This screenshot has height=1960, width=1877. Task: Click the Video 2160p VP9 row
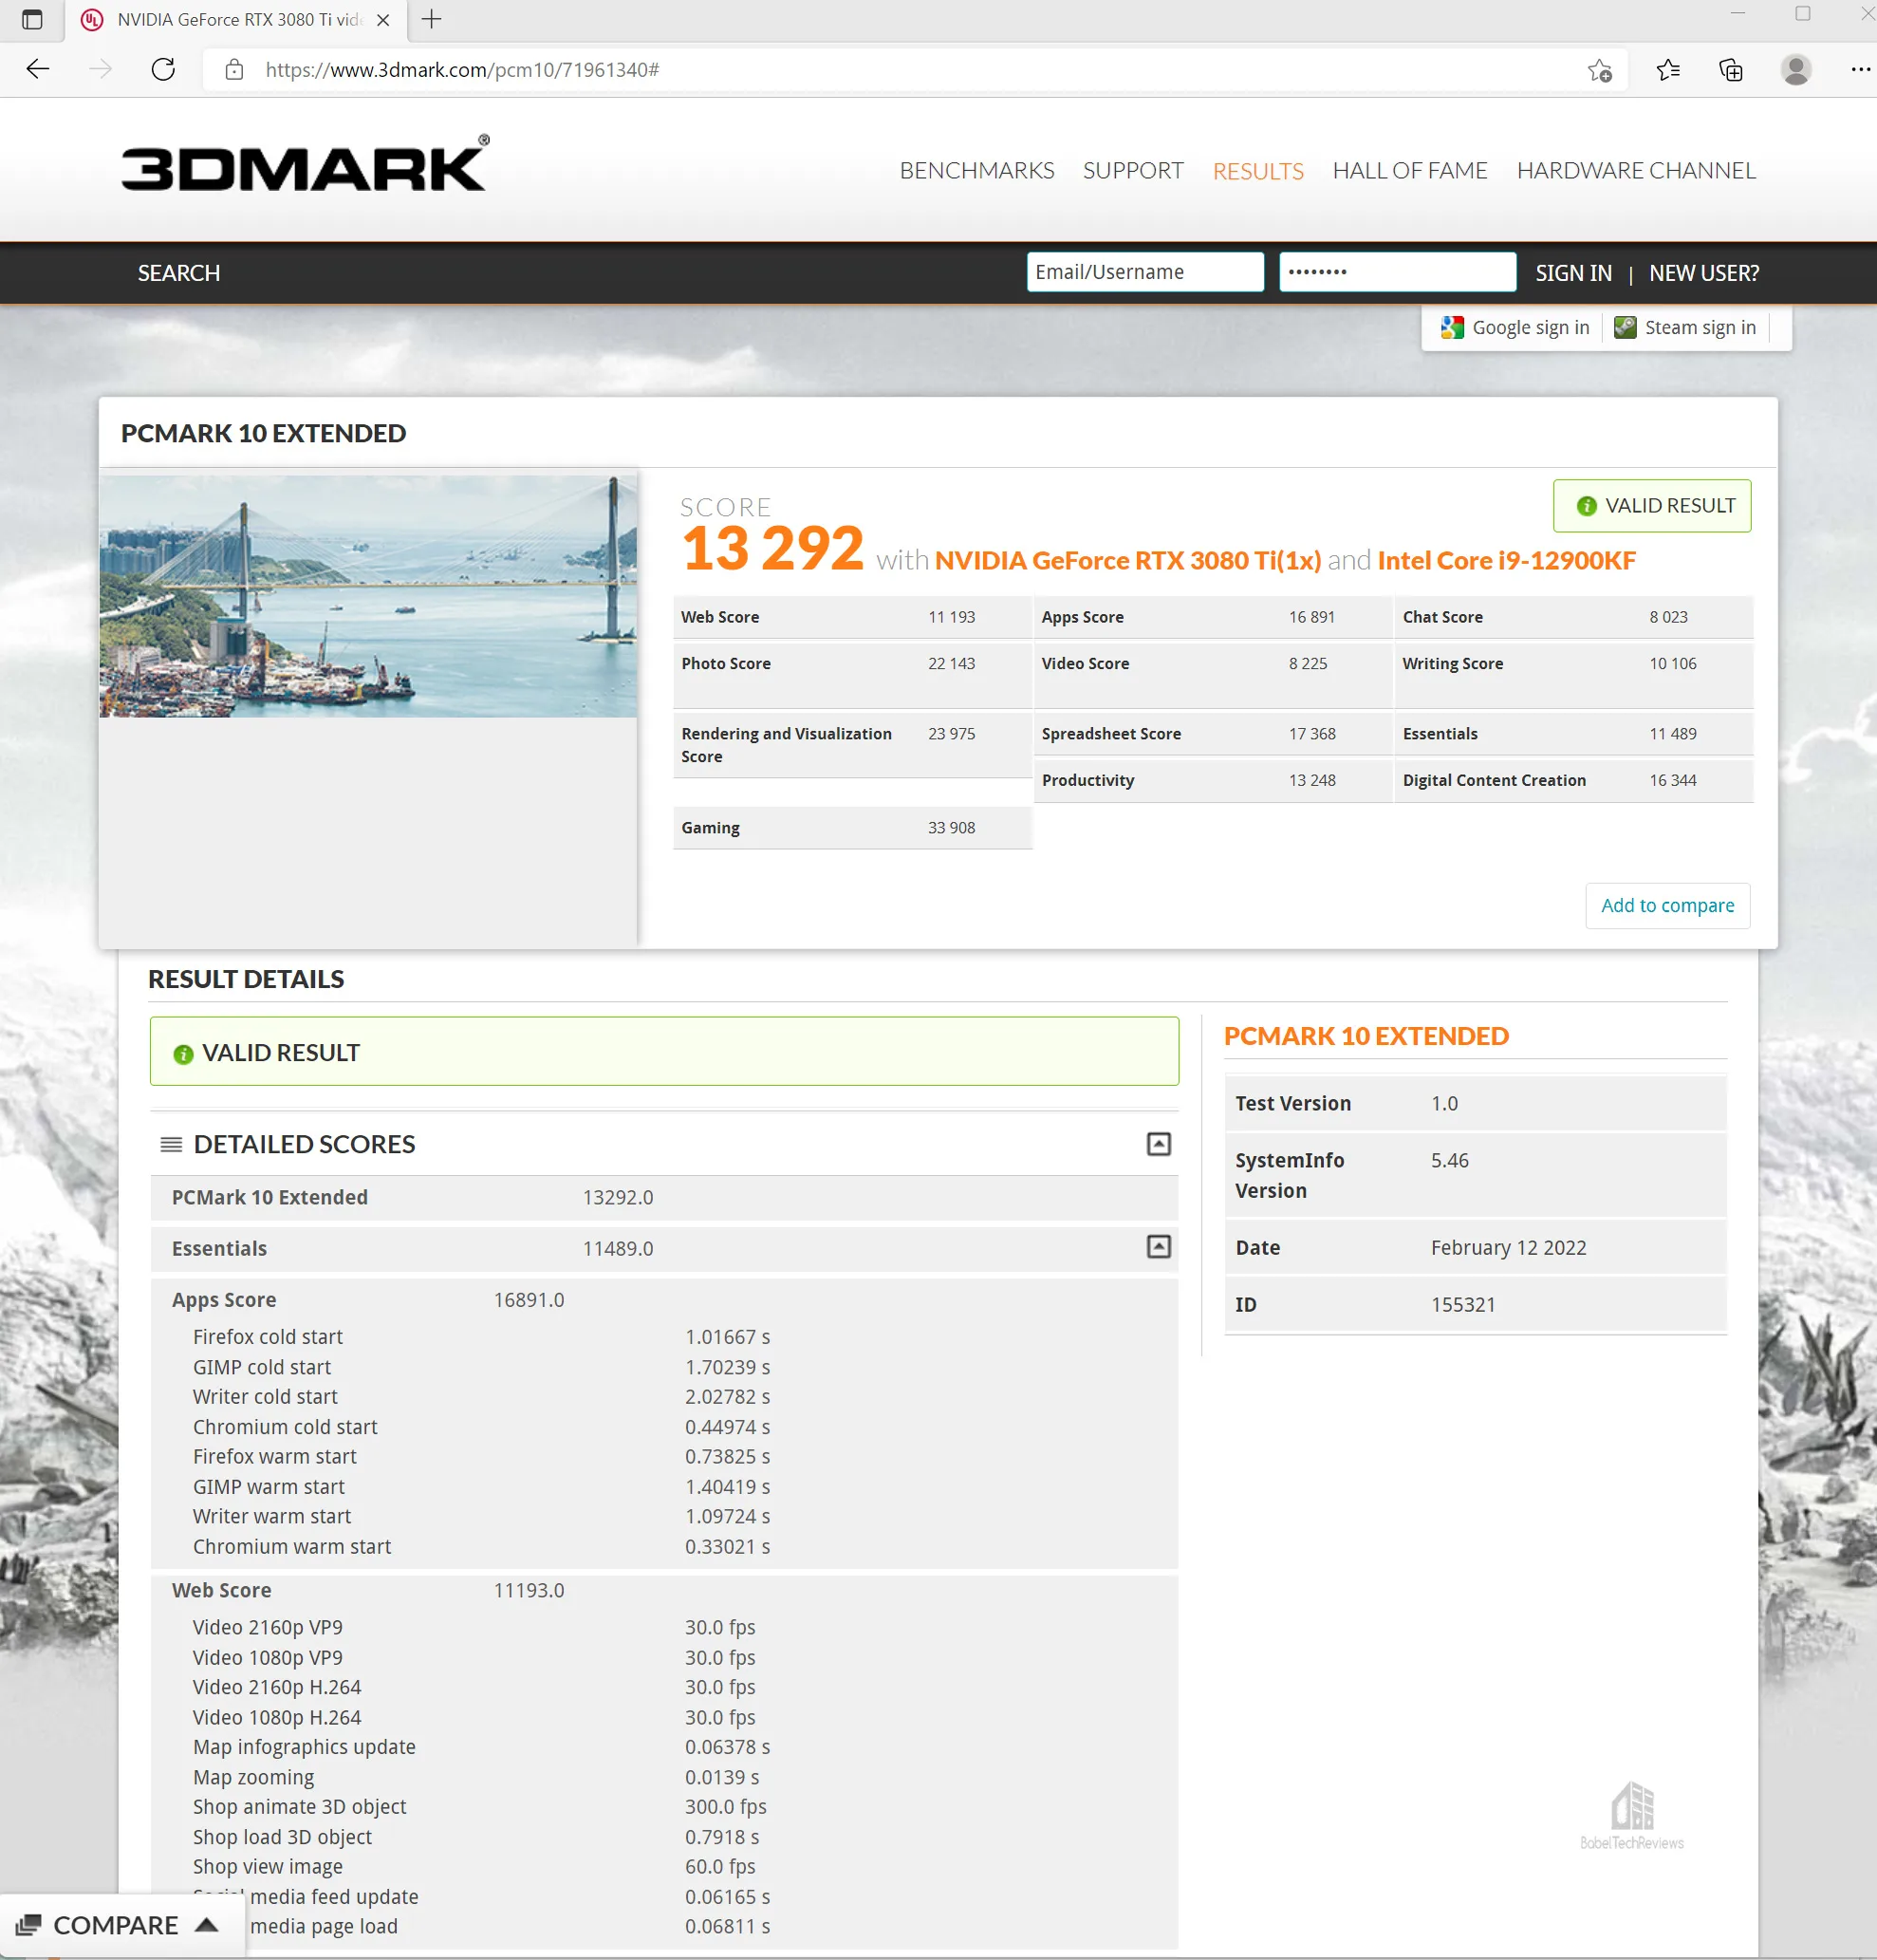click(x=664, y=1628)
